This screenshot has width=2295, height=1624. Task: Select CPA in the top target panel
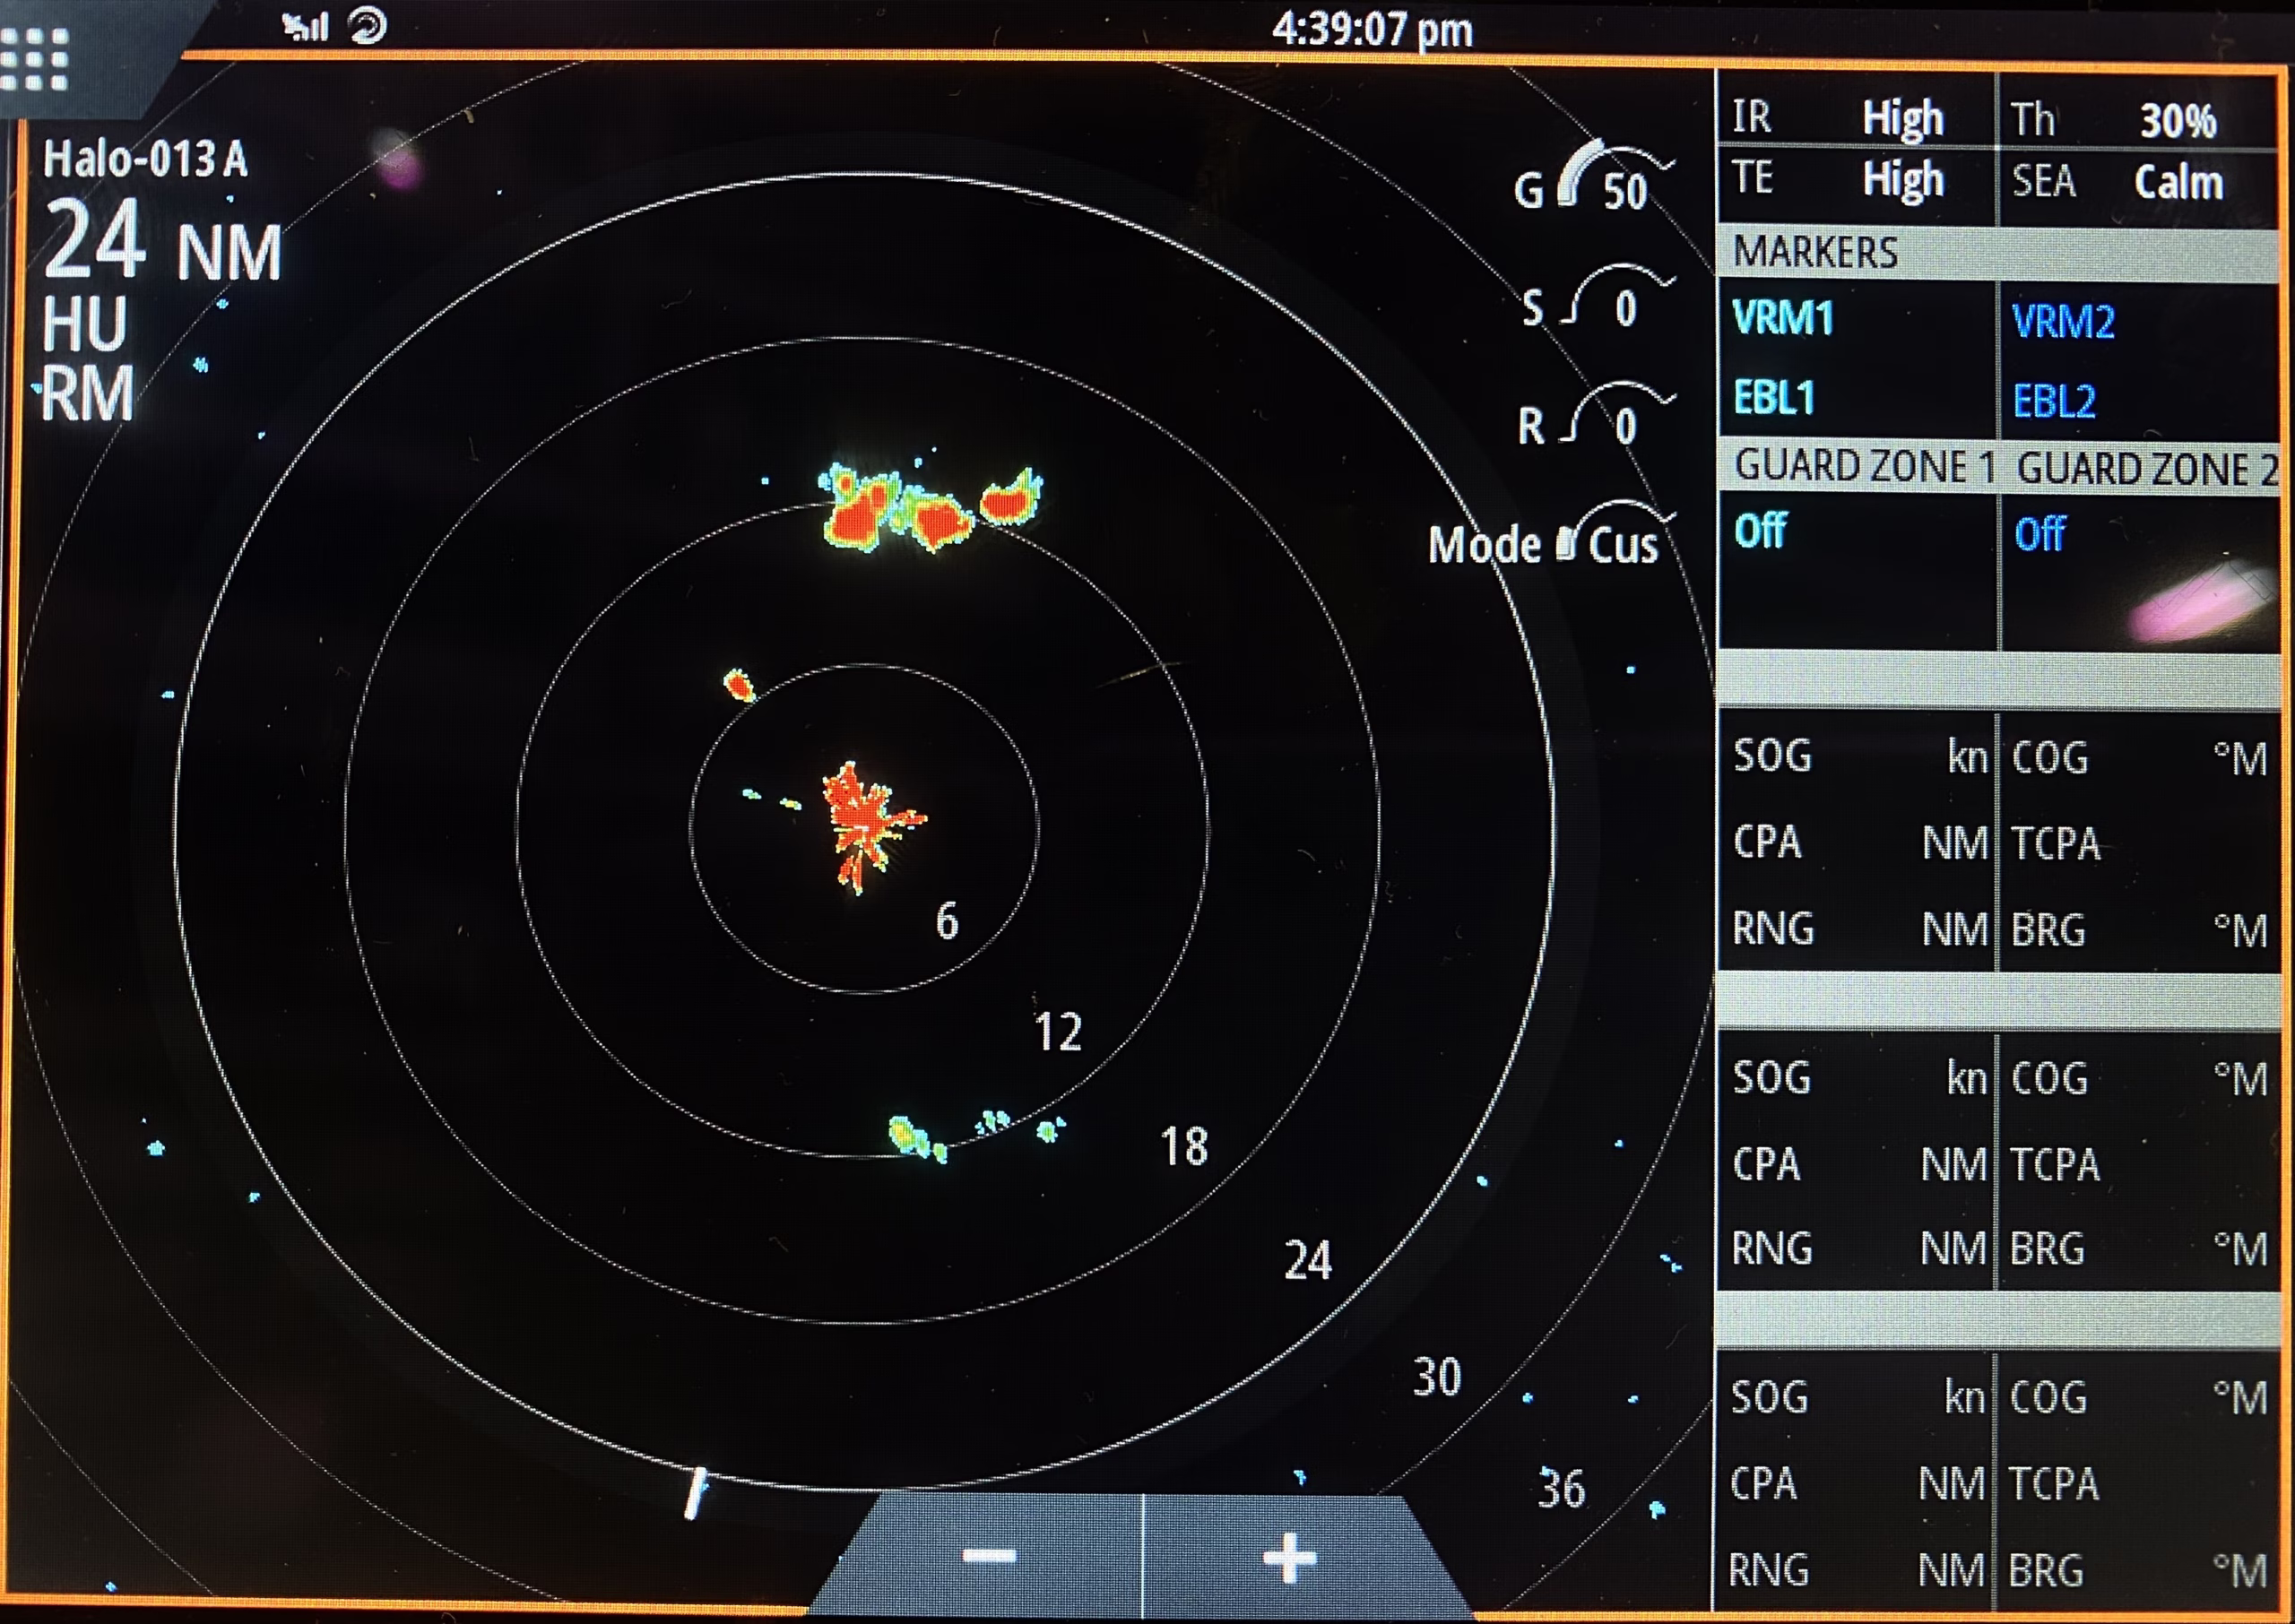click(x=1767, y=842)
